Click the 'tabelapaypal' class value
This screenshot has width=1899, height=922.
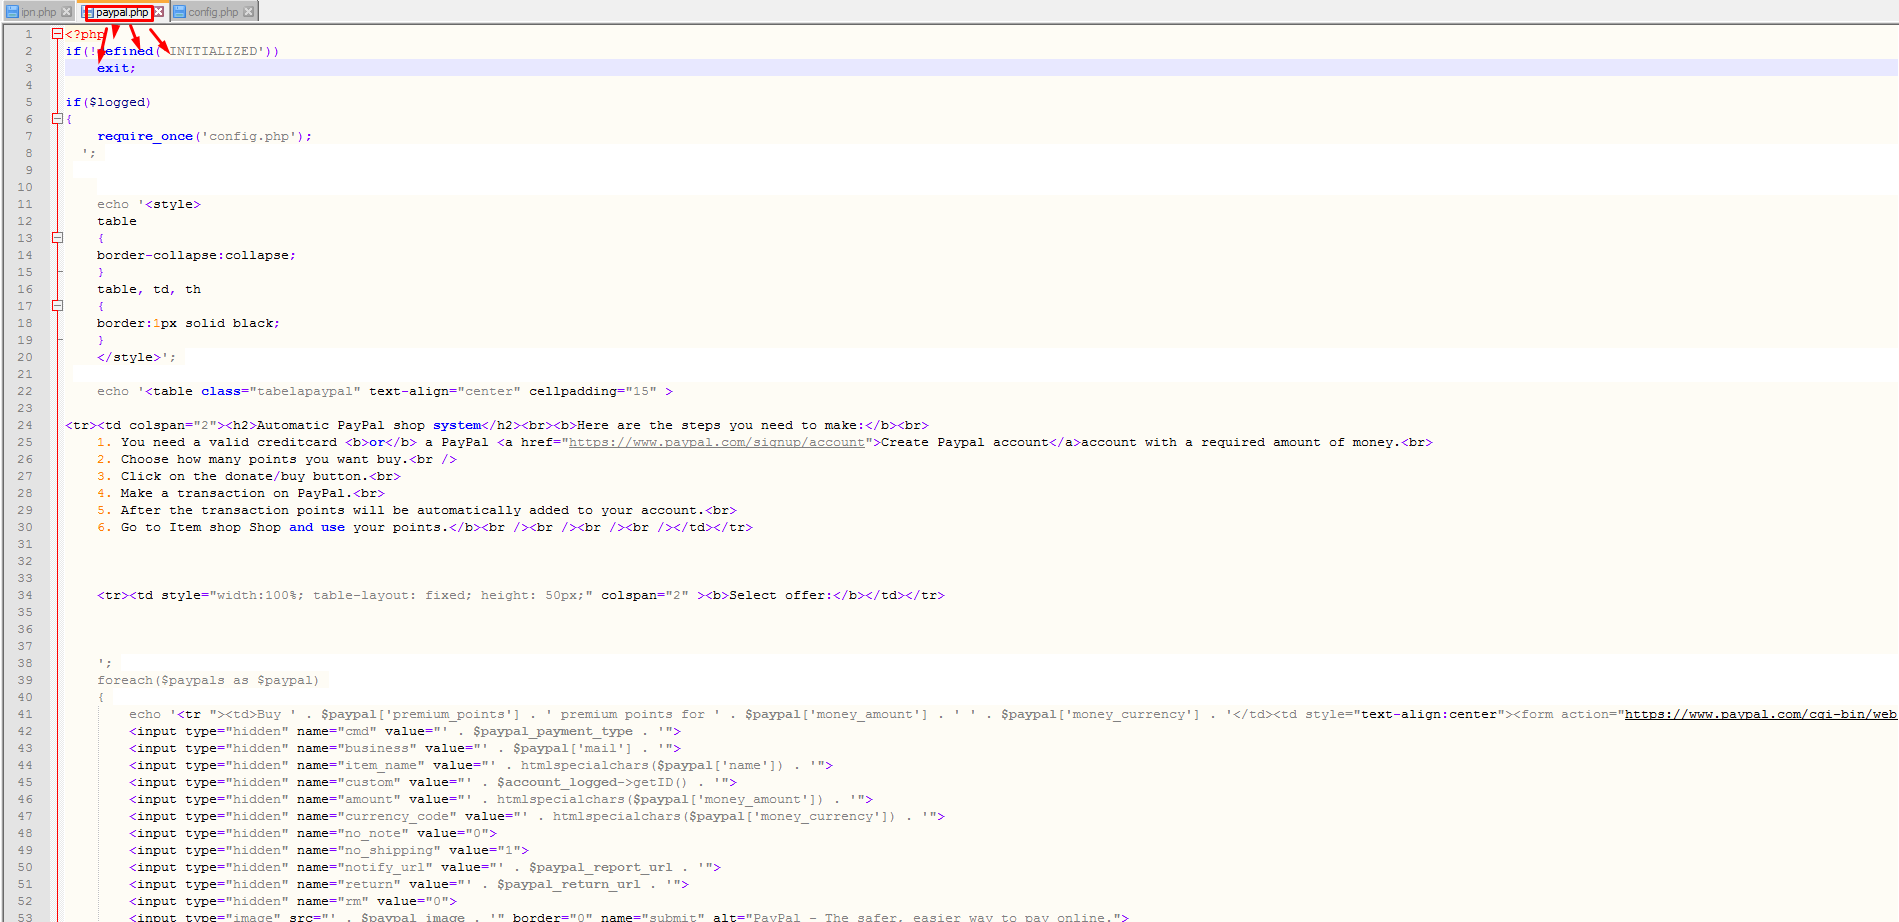click(305, 391)
